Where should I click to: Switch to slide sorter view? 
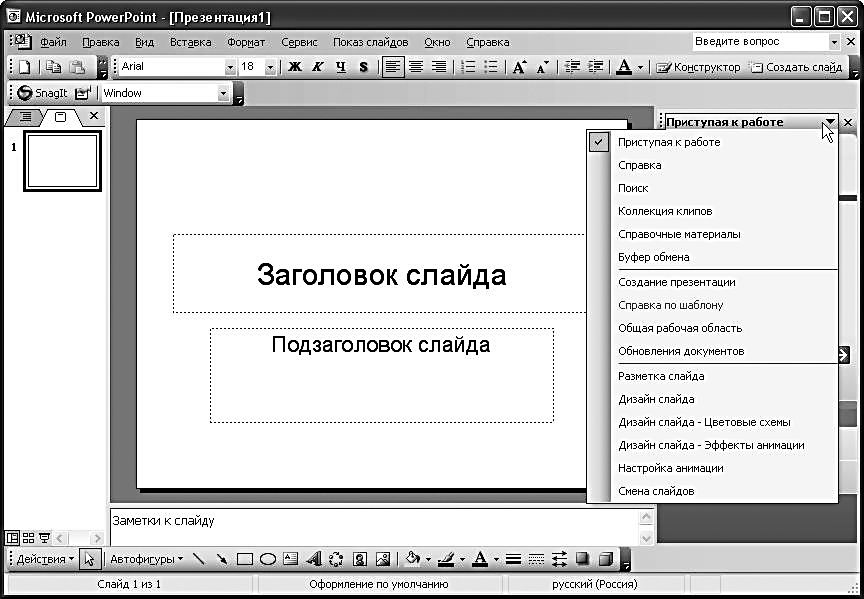click(x=28, y=538)
